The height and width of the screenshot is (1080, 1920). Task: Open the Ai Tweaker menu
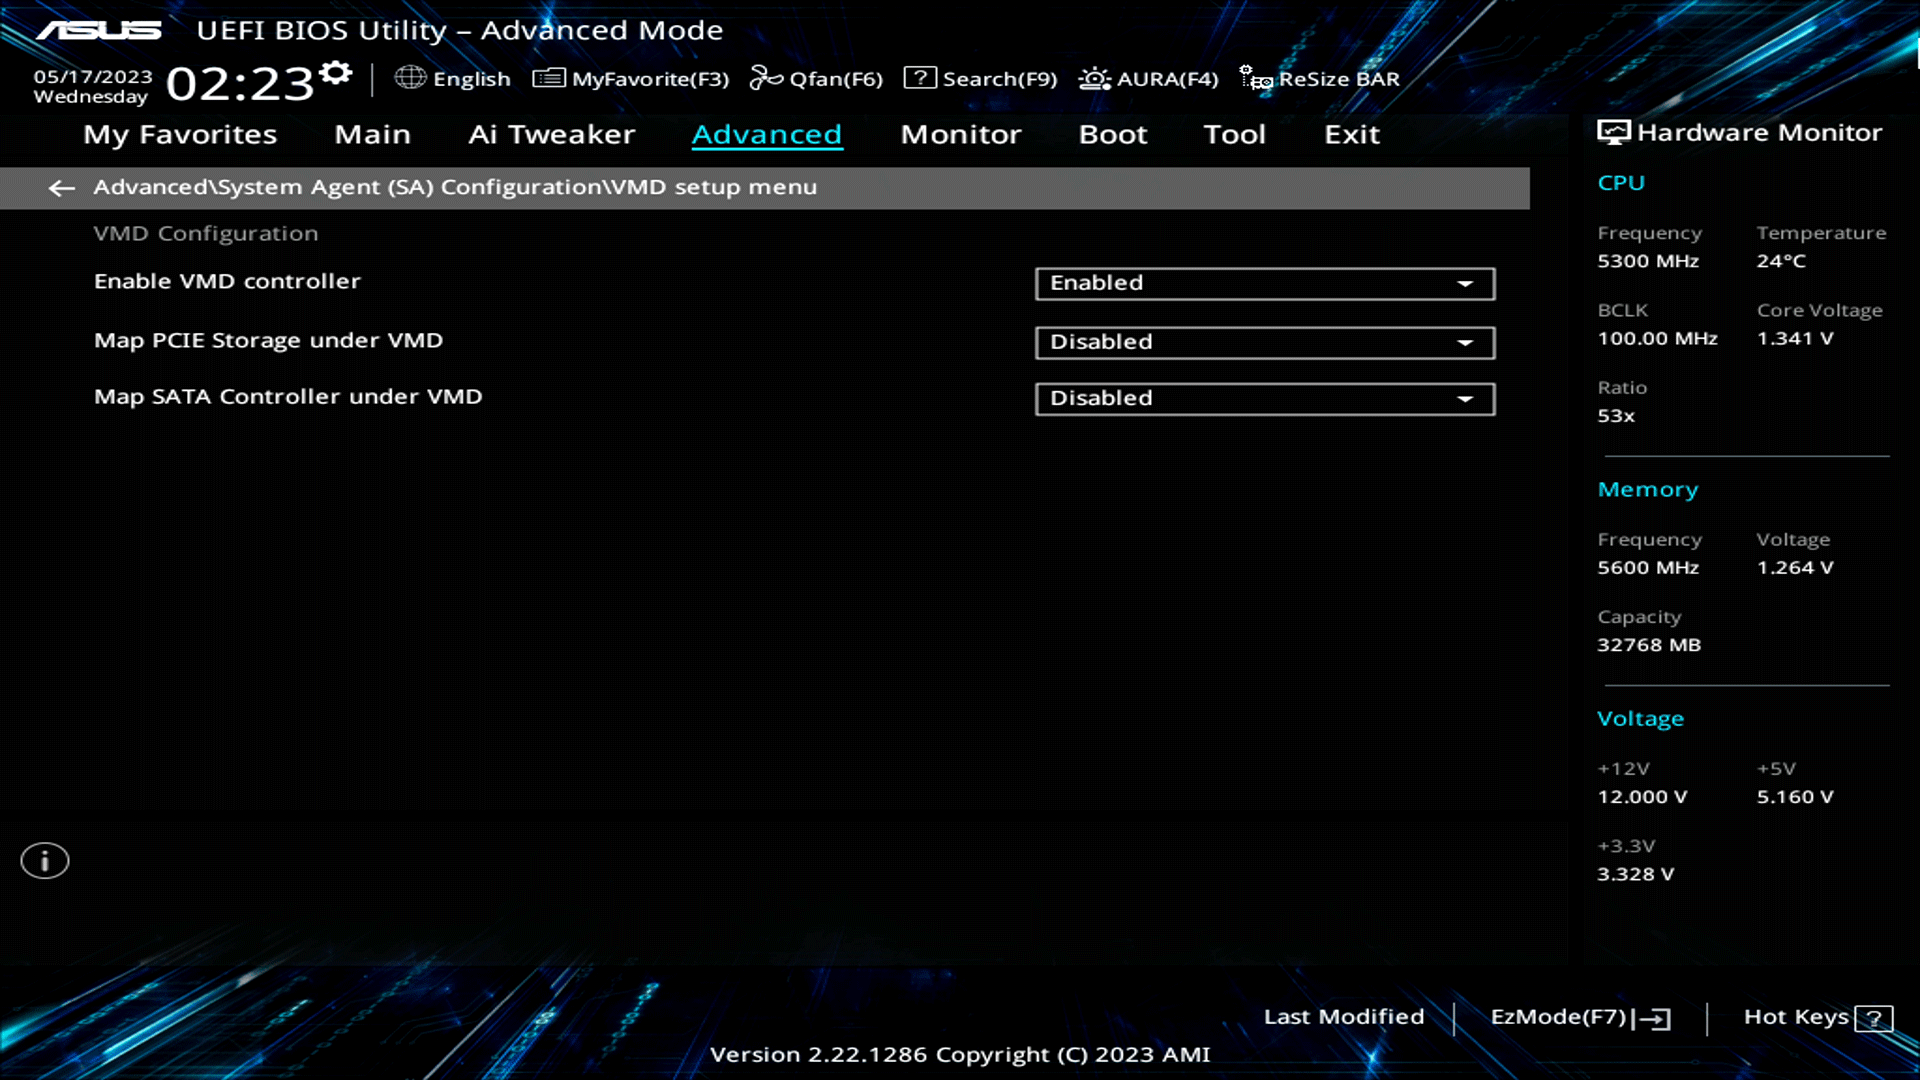coord(551,134)
